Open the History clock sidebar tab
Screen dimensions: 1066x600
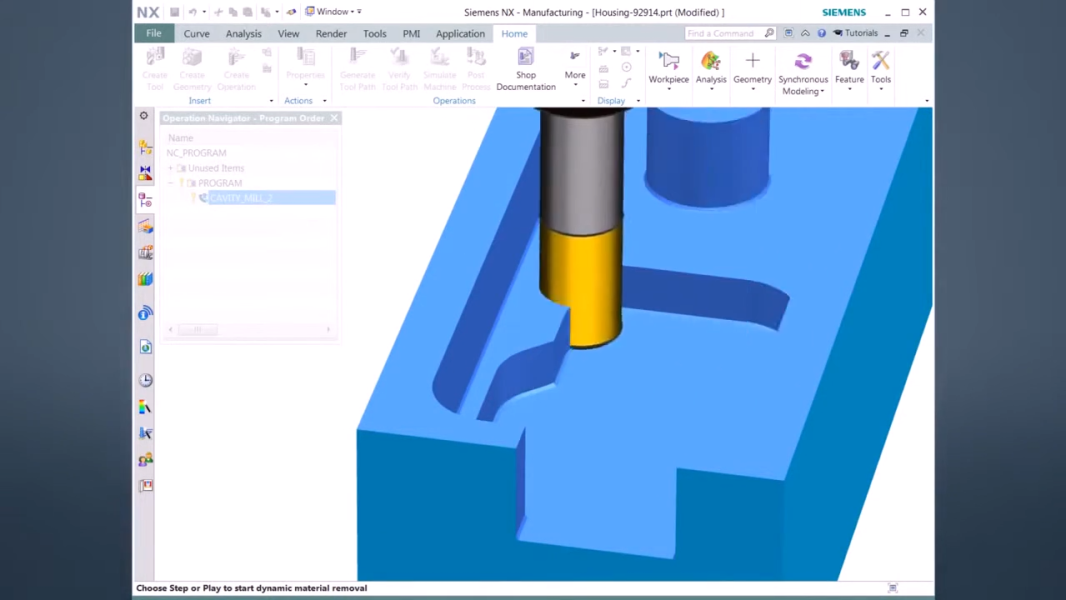coord(145,380)
